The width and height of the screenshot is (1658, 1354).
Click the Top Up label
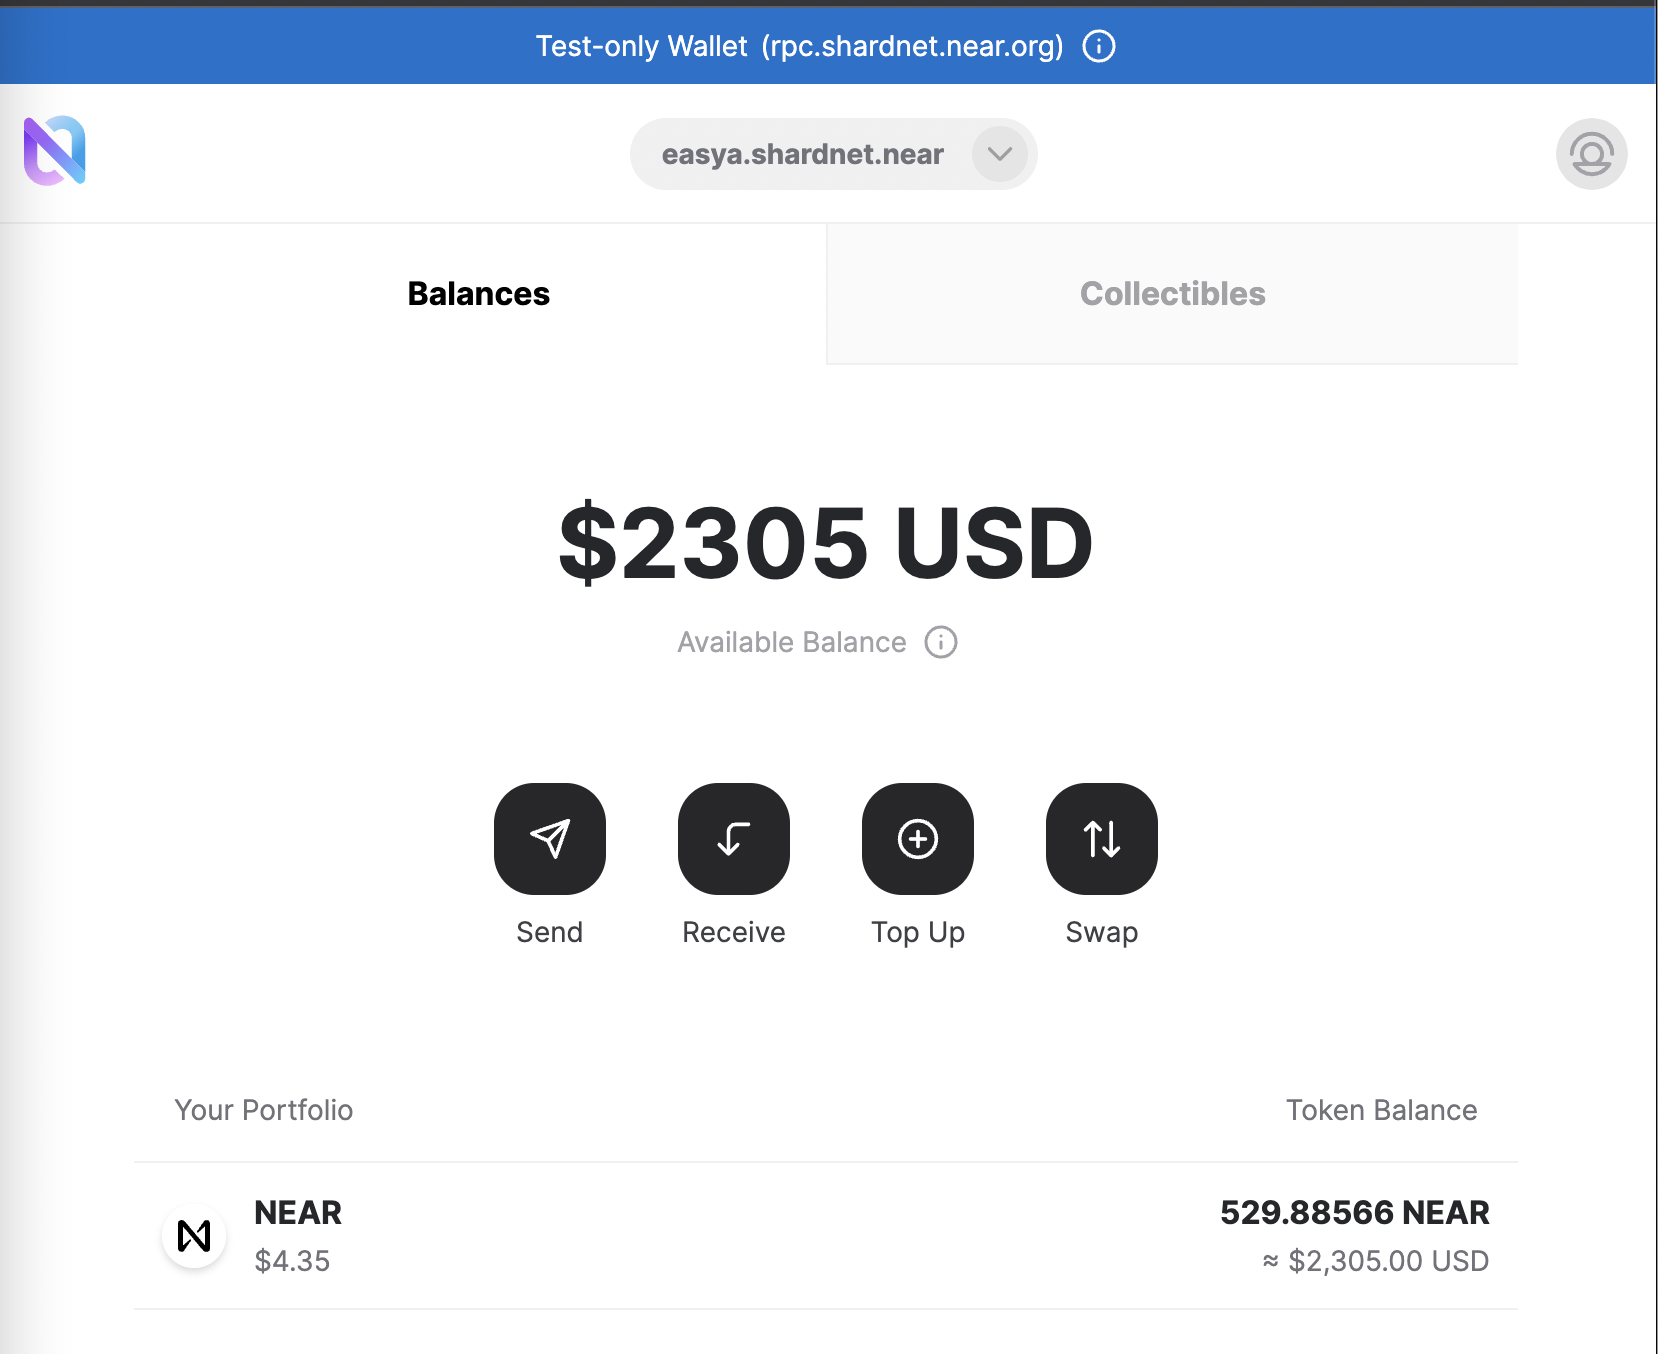918,932
